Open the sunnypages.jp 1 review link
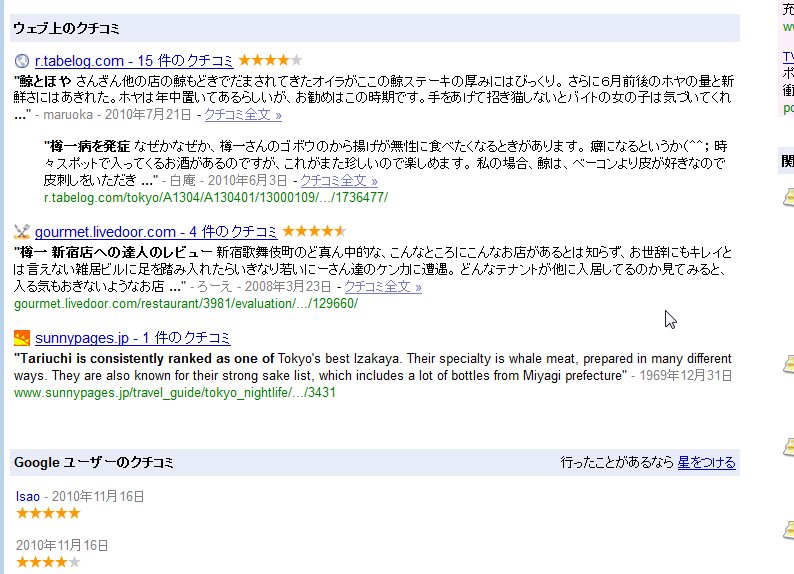This screenshot has width=794, height=574. 133,338
